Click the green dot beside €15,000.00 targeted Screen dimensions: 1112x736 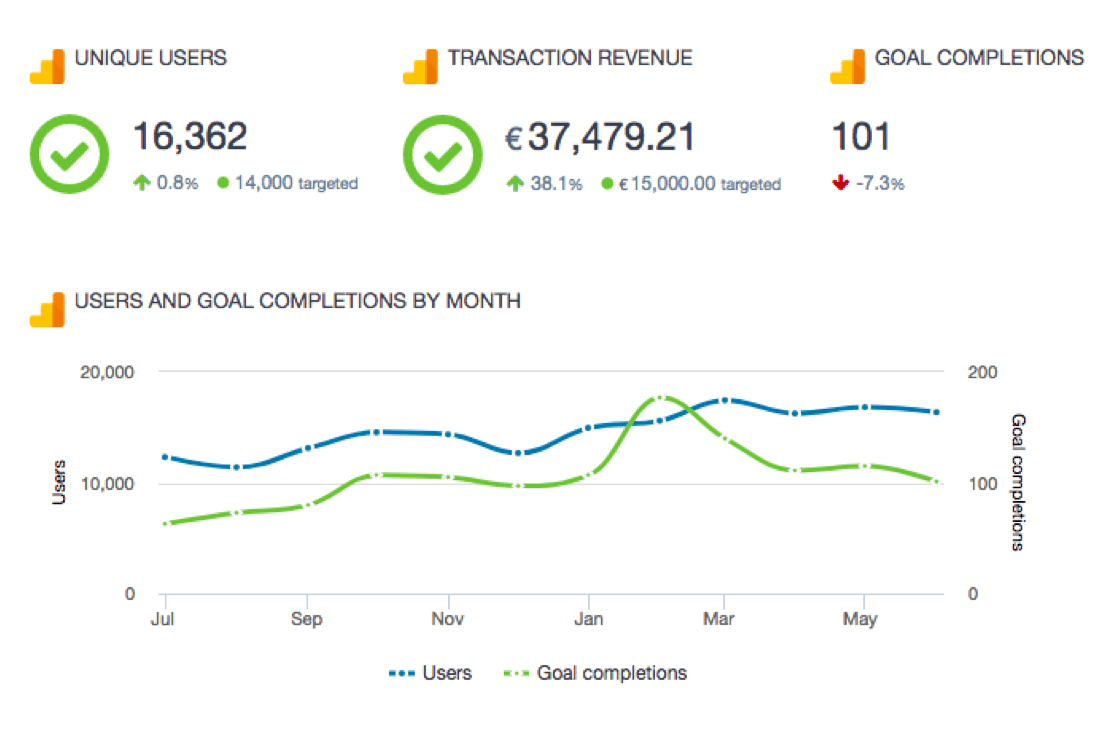(x=607, y=184)
